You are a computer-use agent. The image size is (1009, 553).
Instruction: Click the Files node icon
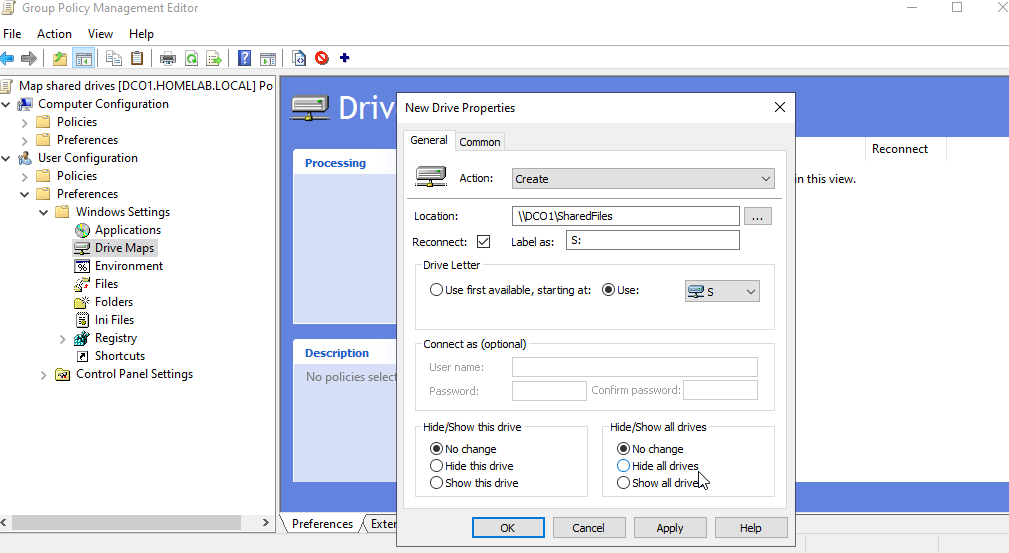pos(82,284)
